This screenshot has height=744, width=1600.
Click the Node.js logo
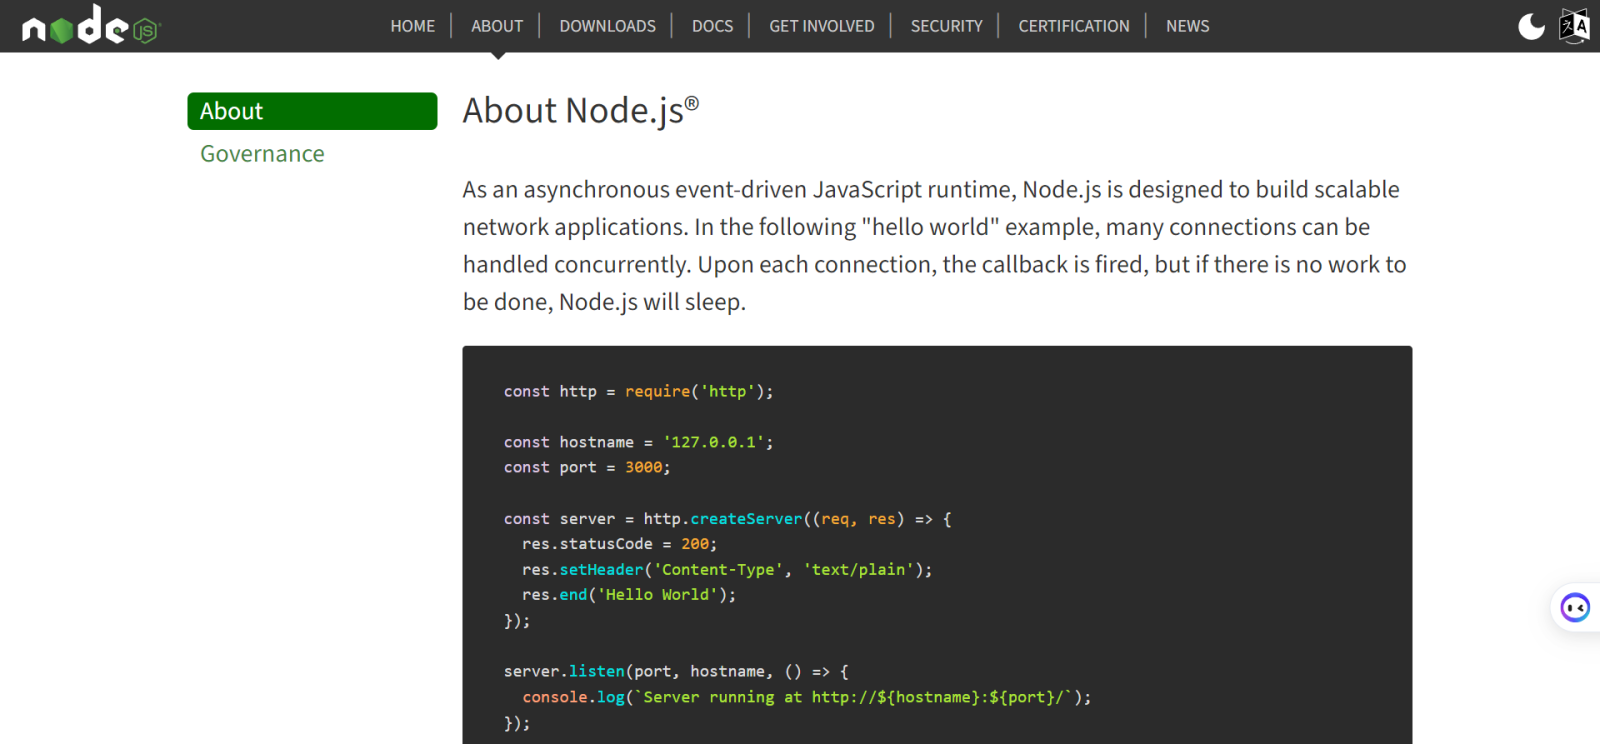91,25
